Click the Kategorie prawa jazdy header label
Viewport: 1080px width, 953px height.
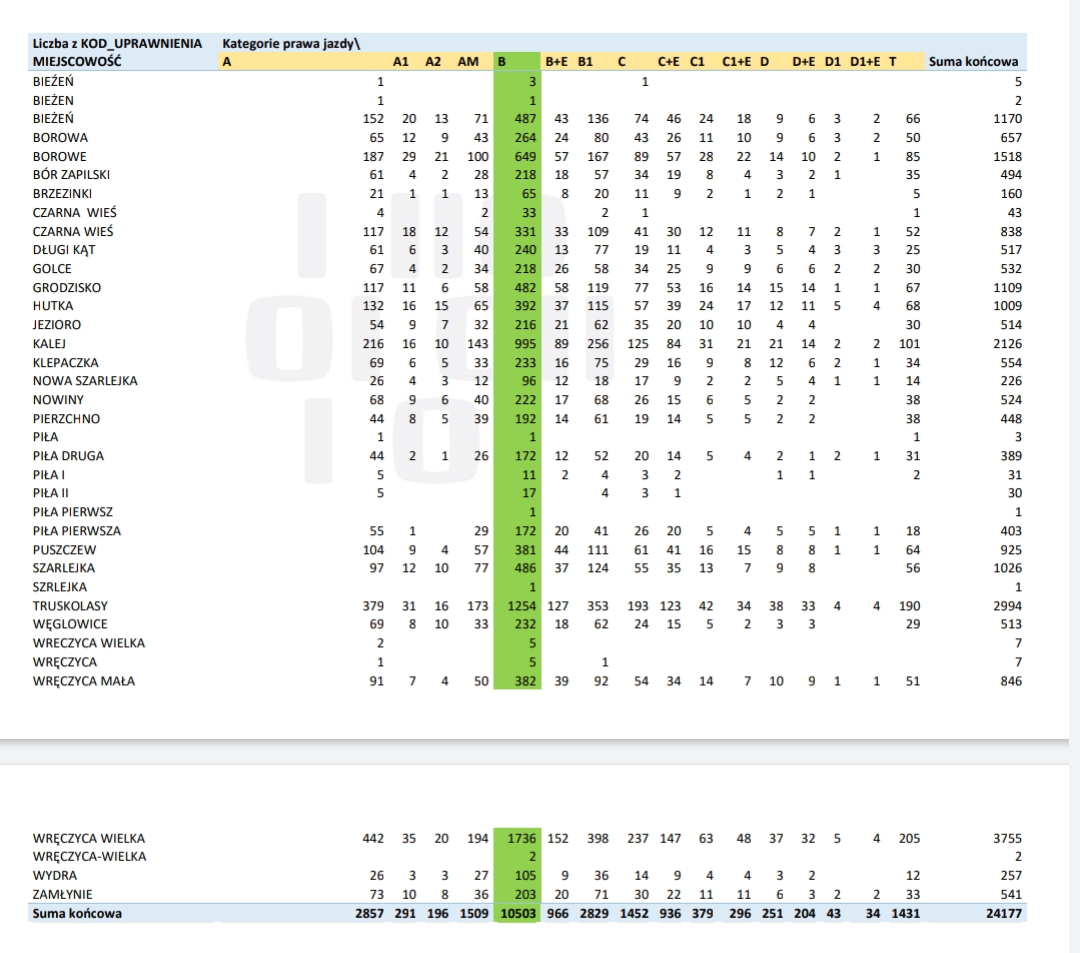pos(291,44)
